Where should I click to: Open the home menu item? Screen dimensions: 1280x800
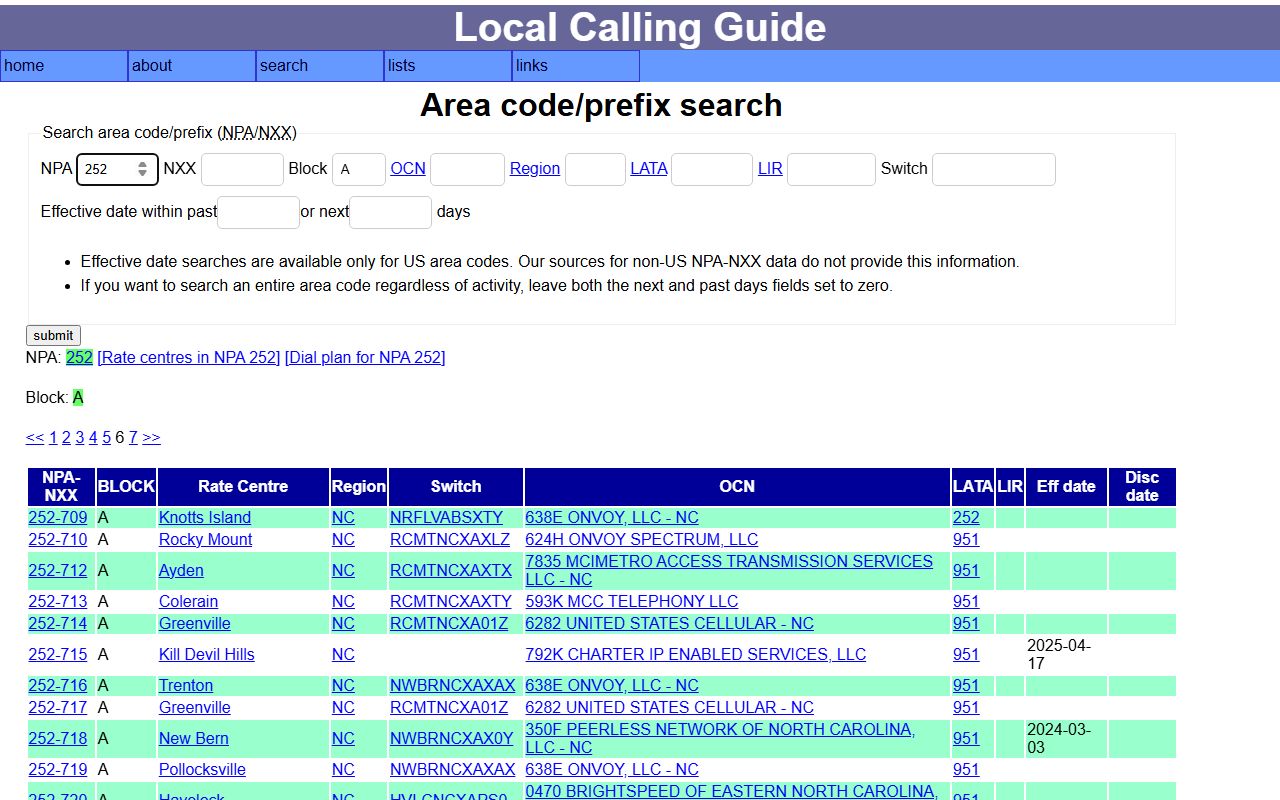pyautogui.click(x=64, y=66)
